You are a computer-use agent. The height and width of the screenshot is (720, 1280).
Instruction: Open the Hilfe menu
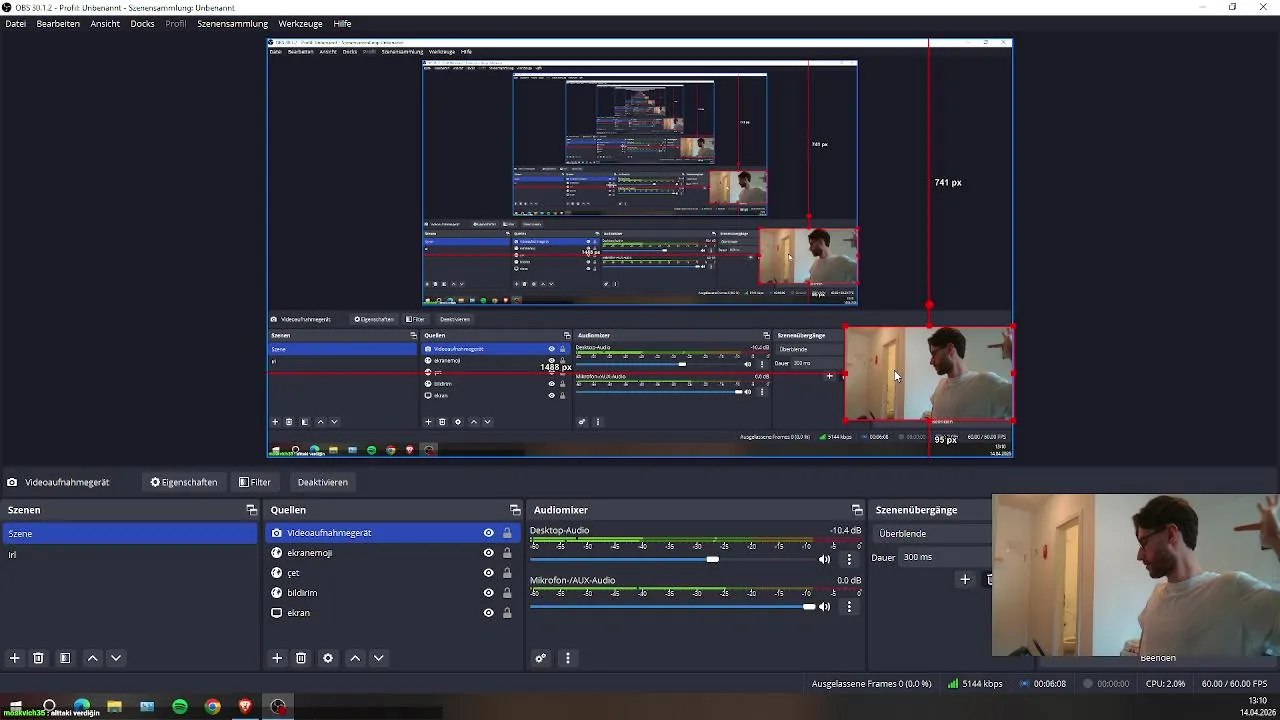click(x=342, y=23)
